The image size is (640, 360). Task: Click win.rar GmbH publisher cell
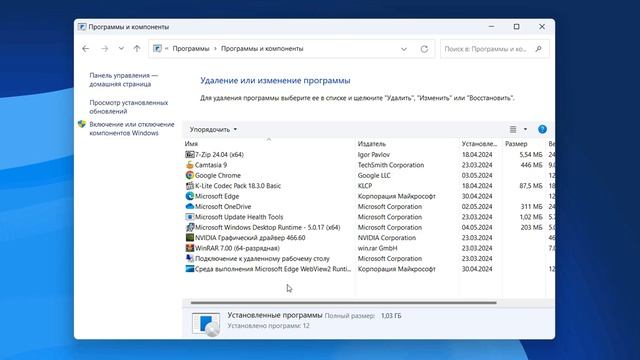[x=377, y=248]
